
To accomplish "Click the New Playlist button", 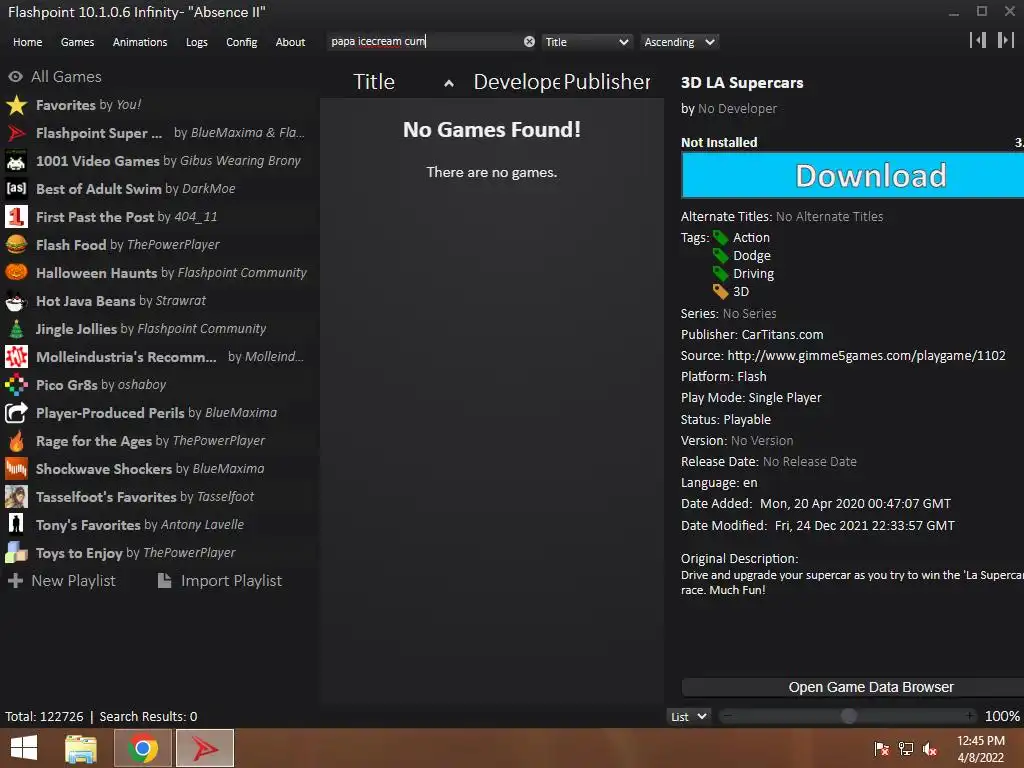I will coord(62,581).
